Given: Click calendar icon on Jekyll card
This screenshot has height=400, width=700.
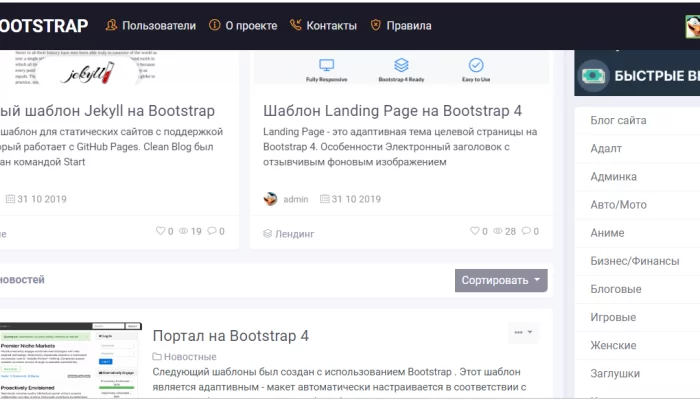Looking at the screenshot, I should (x=10, y=199).
